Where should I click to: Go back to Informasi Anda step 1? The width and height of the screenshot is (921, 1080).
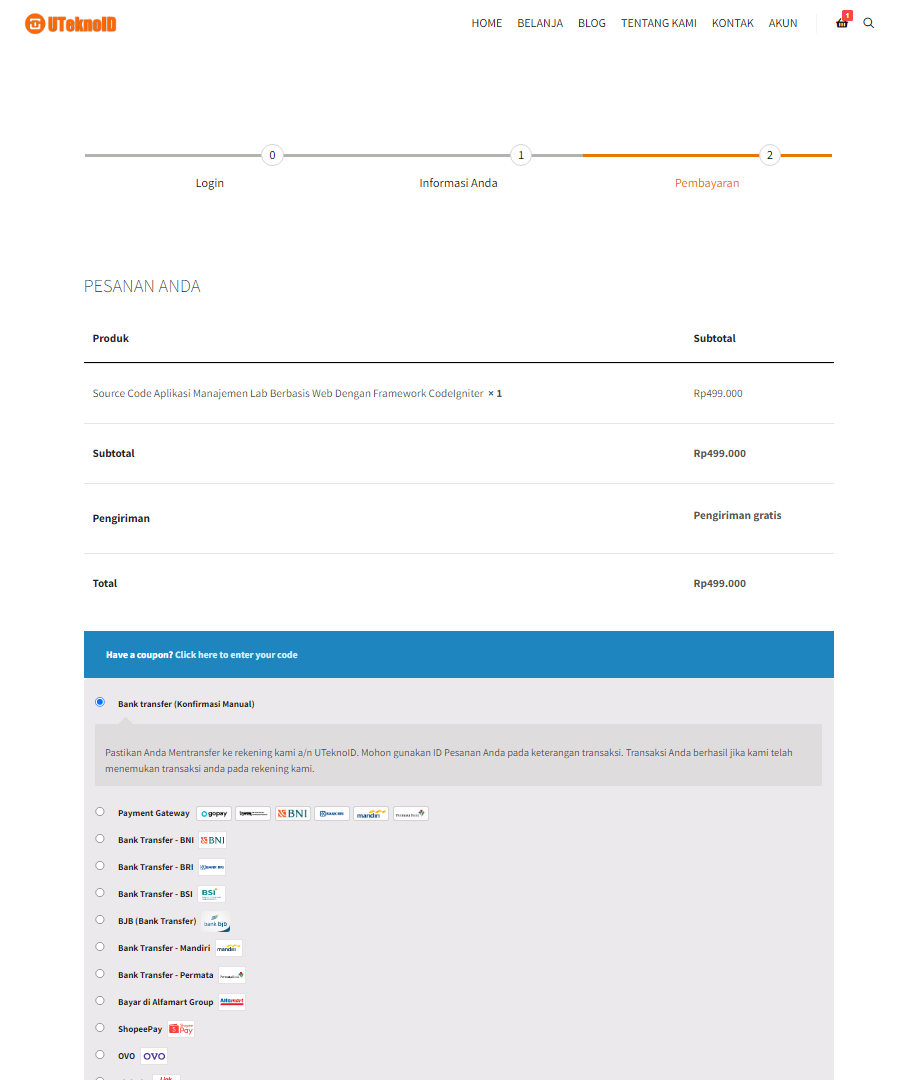click(520, 155)
